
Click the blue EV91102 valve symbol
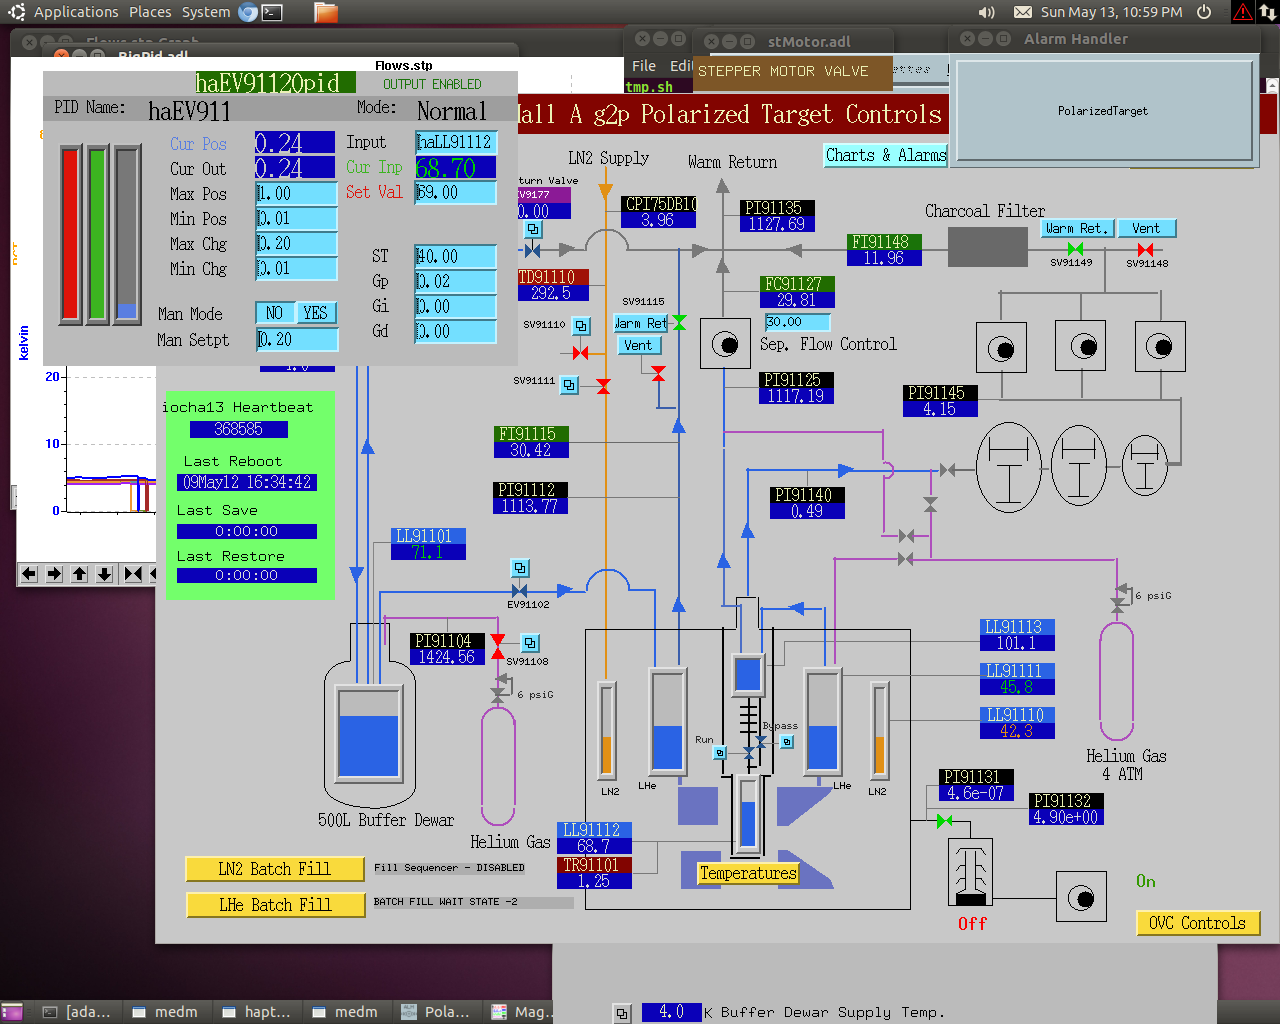click(x=520, y=590)
